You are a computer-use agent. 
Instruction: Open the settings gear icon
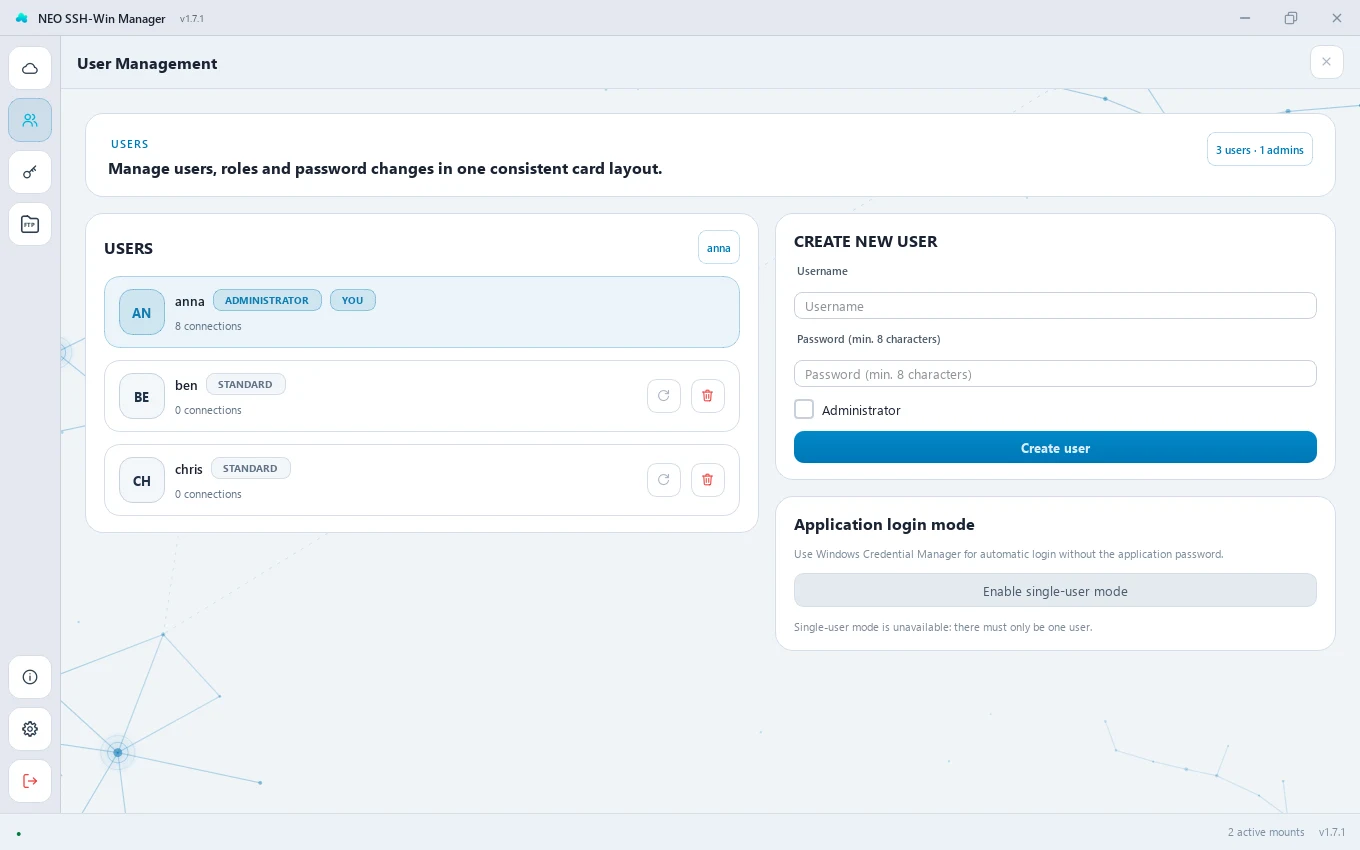click(x=30, y=729)
